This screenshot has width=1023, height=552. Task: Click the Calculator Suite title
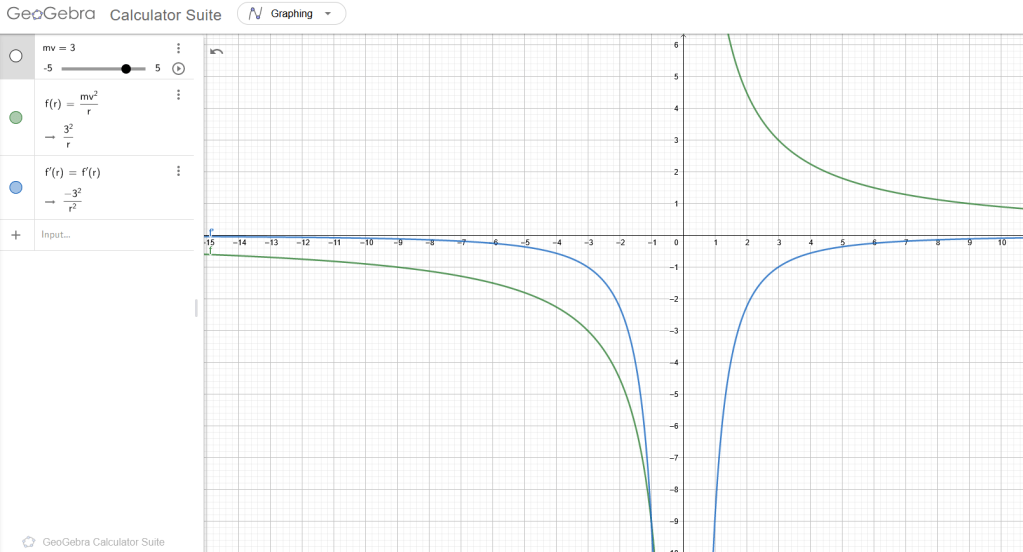point(165,15)
